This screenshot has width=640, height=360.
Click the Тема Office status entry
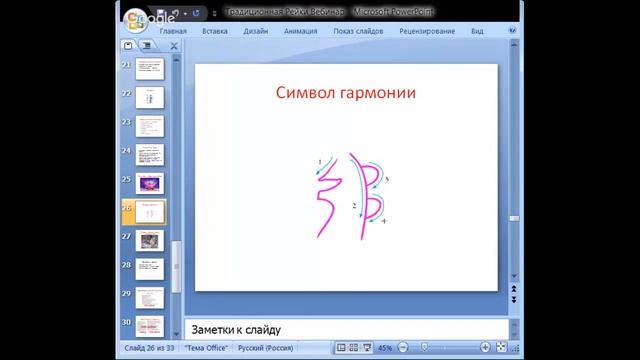[206, 348]
